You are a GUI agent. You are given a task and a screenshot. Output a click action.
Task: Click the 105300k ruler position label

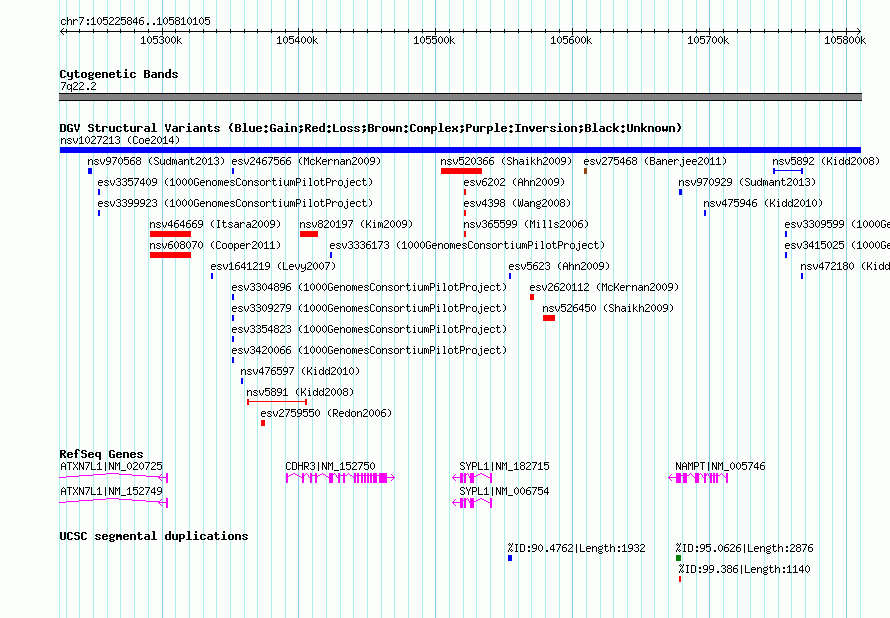pos(161,40)
